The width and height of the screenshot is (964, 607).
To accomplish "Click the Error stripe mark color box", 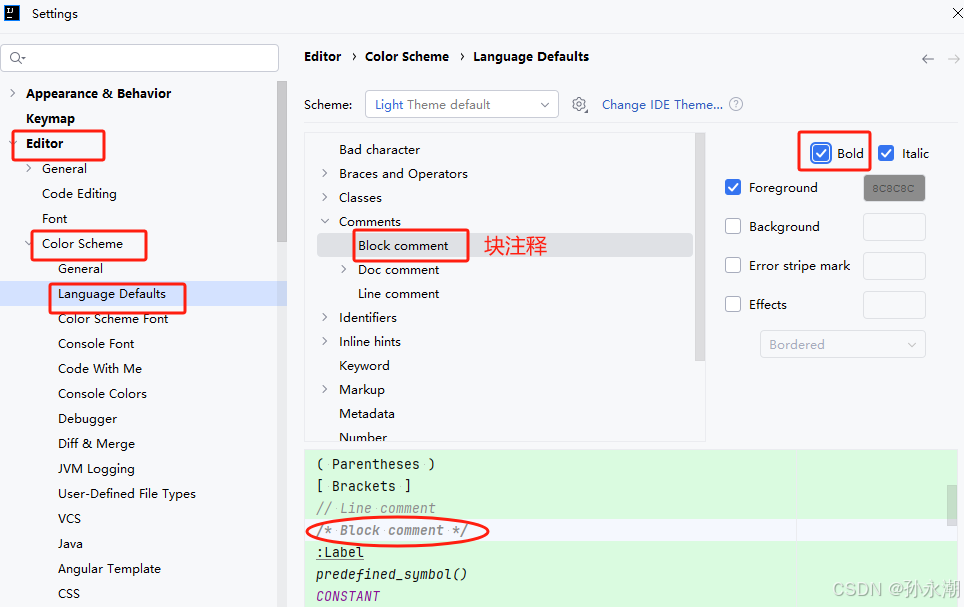I will (x=894, y=266).
